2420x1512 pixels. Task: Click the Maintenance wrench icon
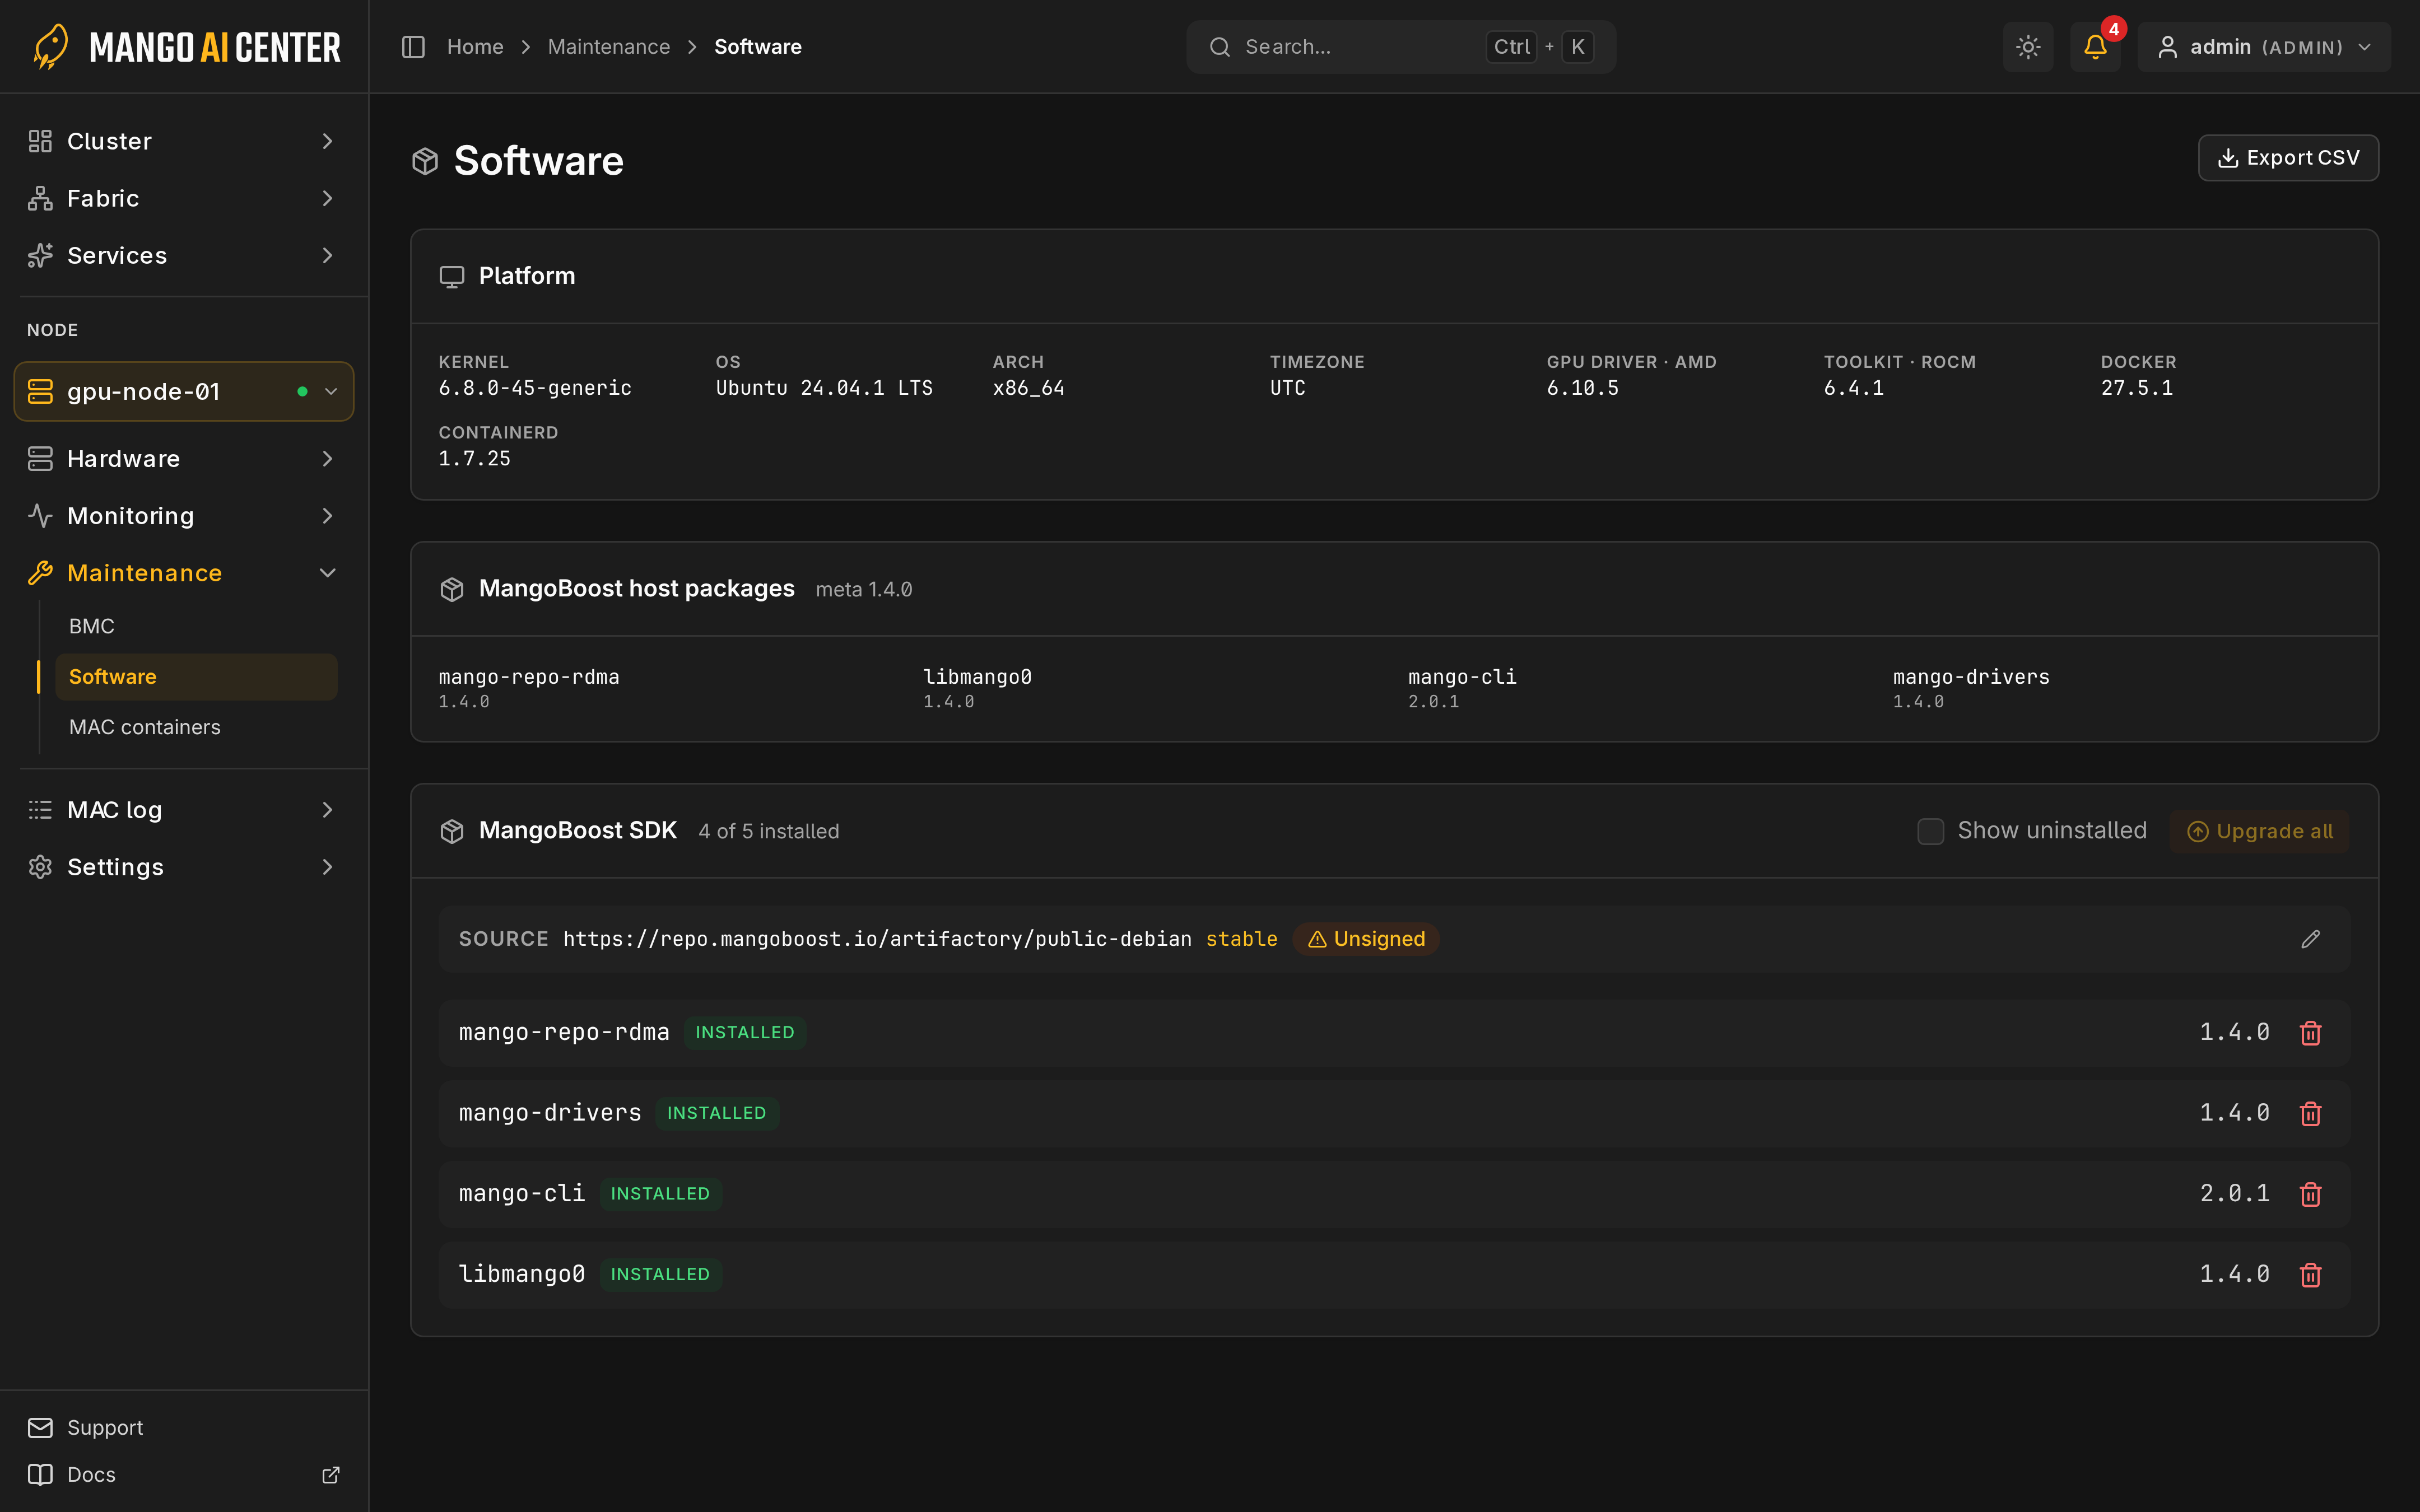(40, 573)
